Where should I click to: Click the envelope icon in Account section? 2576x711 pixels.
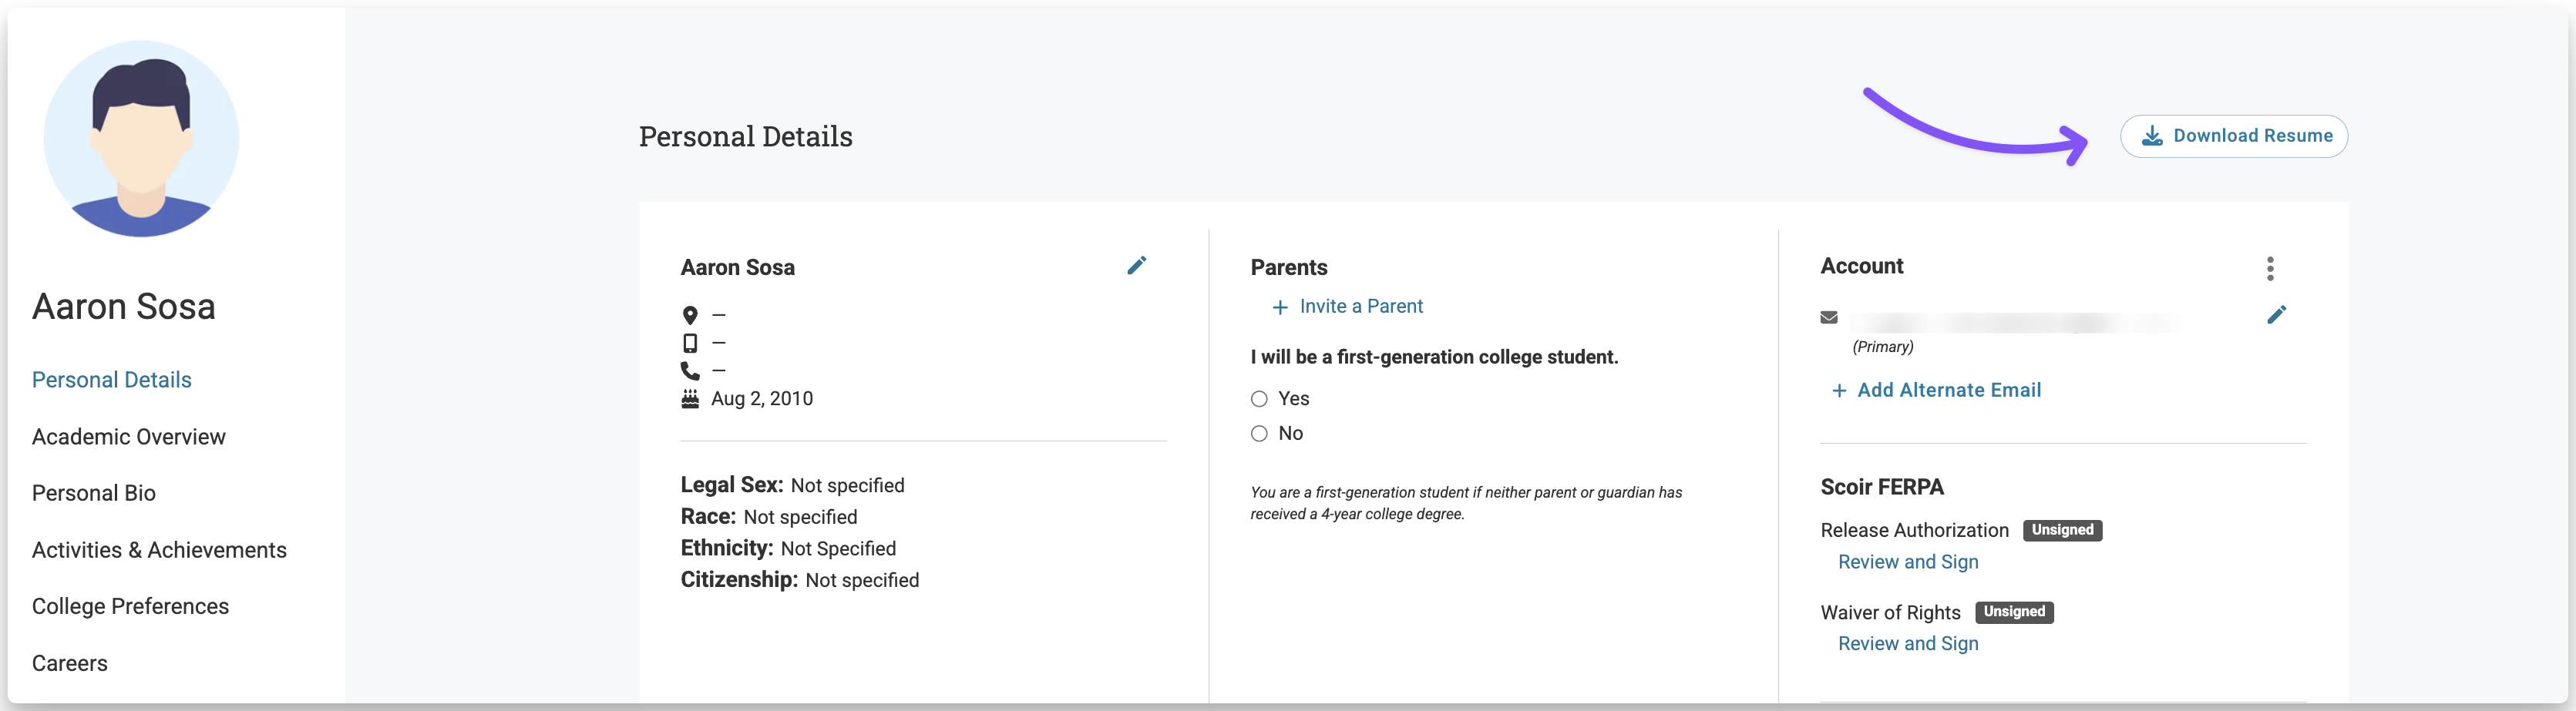1829,317
